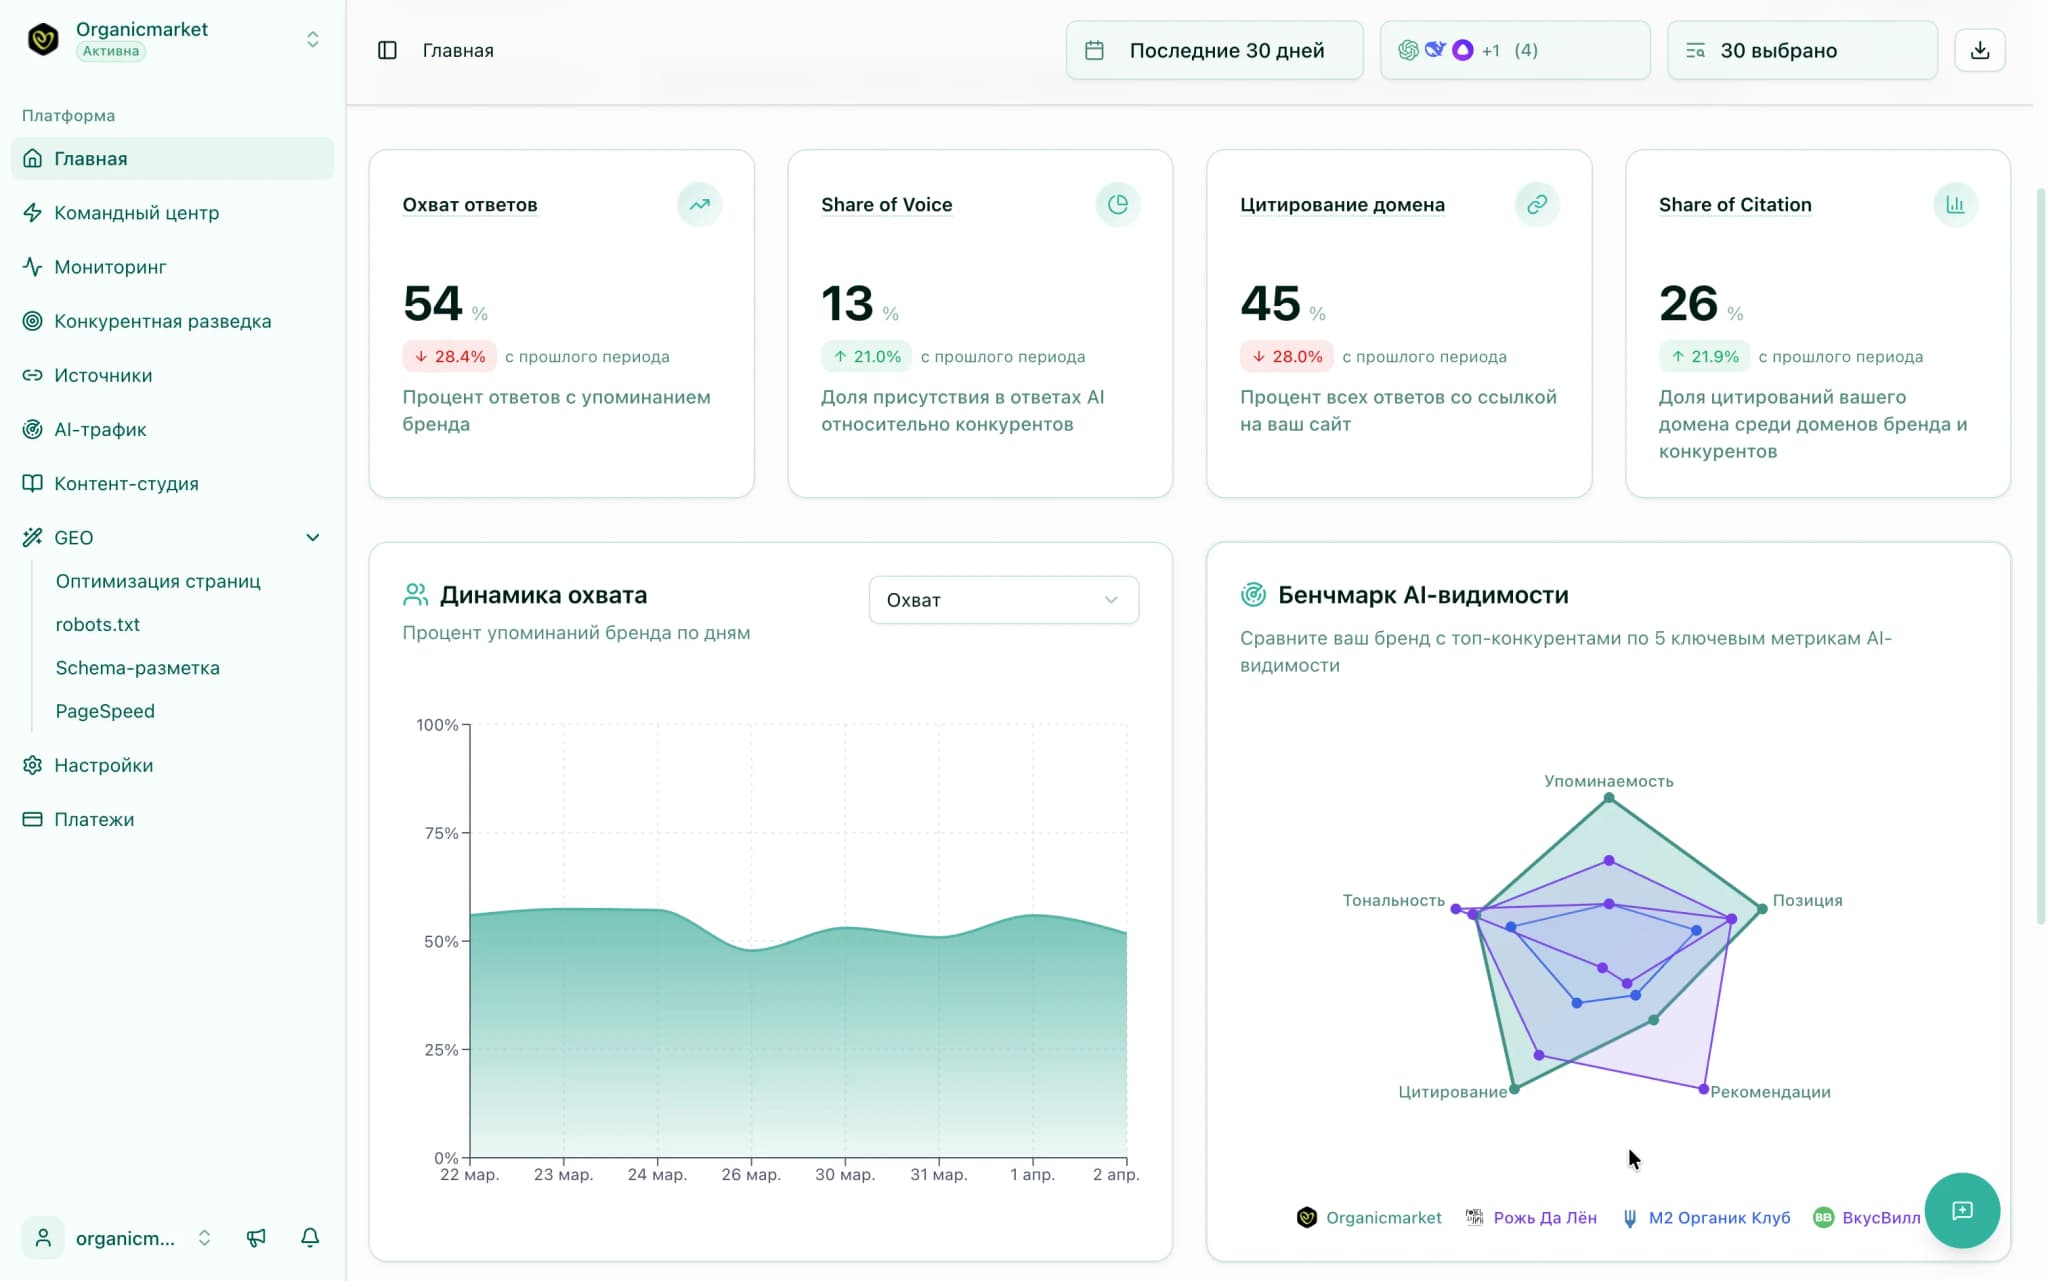
Task: Collapse the GEO section chevron
Action: point(313,537)
